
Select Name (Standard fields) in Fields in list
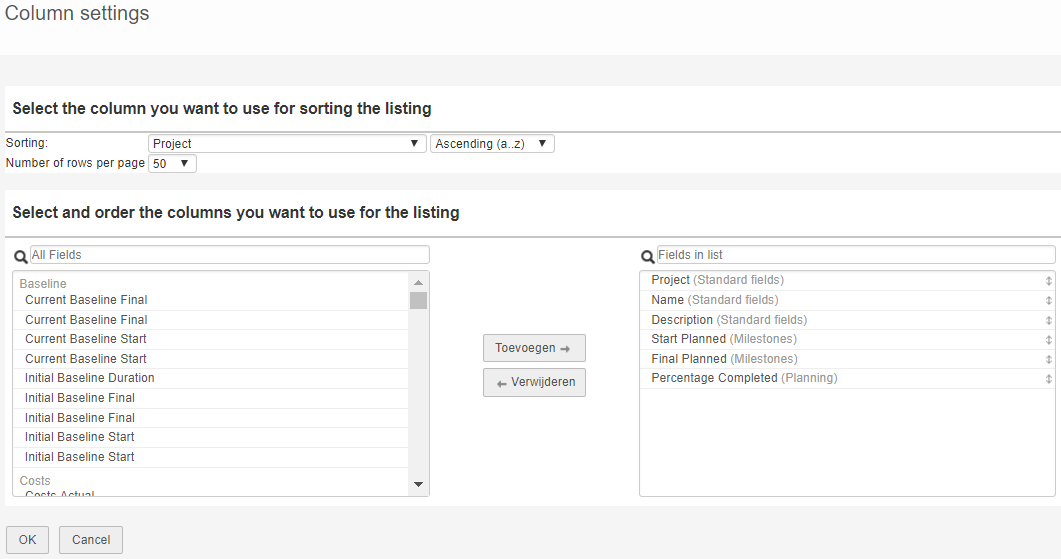pyautogui.click(x=847, y=300)
